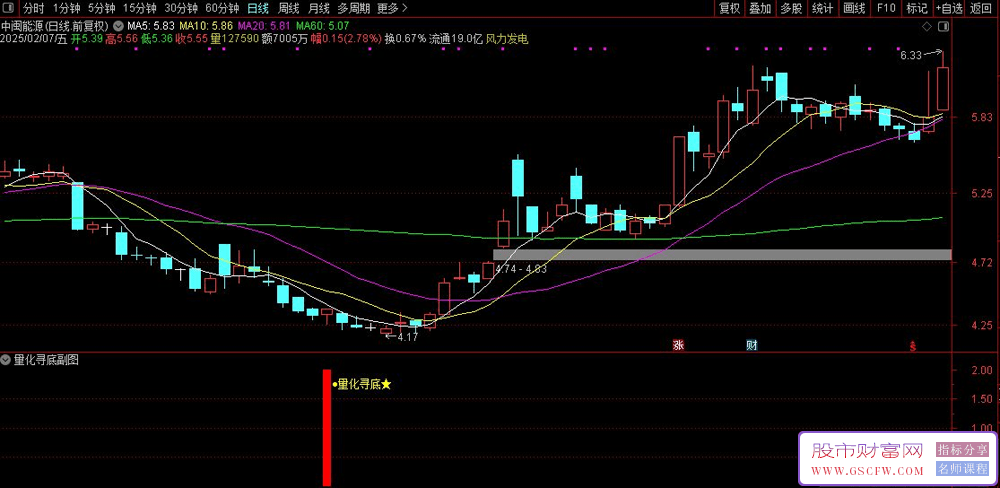Screen dimensions: 1000x488
Task: Open the 复权 adjustment options
Action: (729, 8)
